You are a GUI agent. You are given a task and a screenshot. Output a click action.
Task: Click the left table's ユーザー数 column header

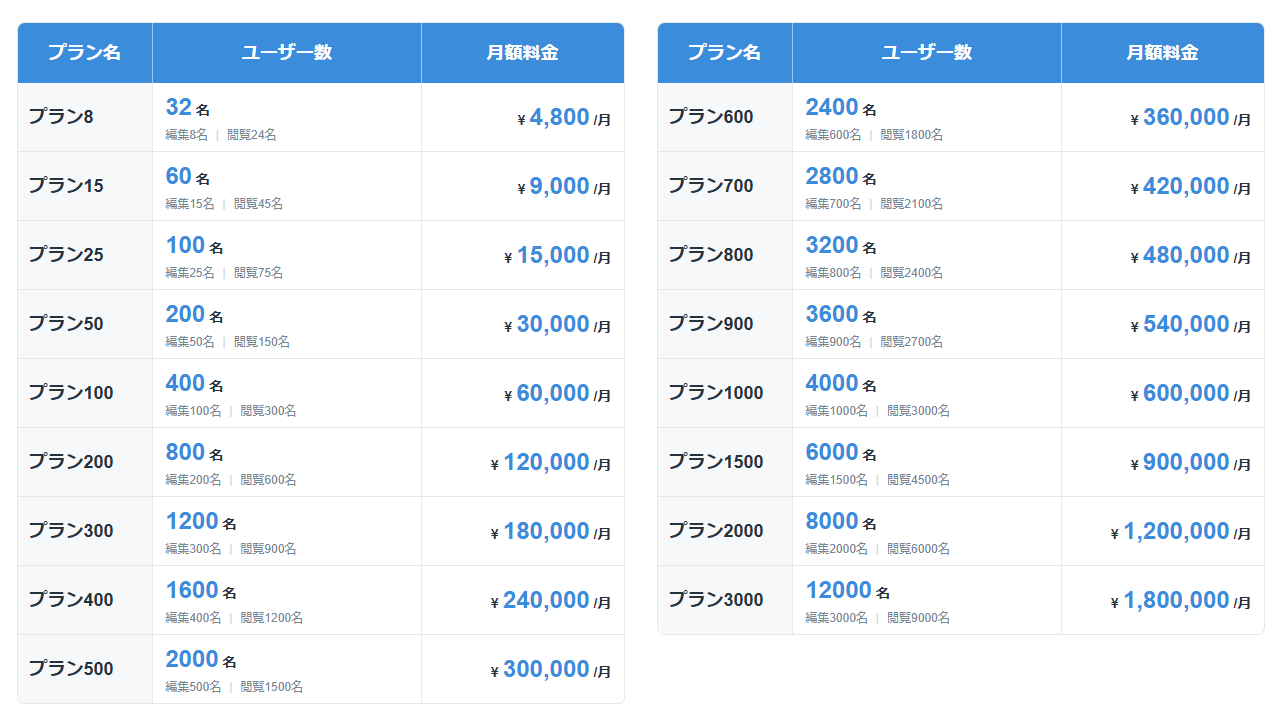pyautogui.click(x=287, y=53)
